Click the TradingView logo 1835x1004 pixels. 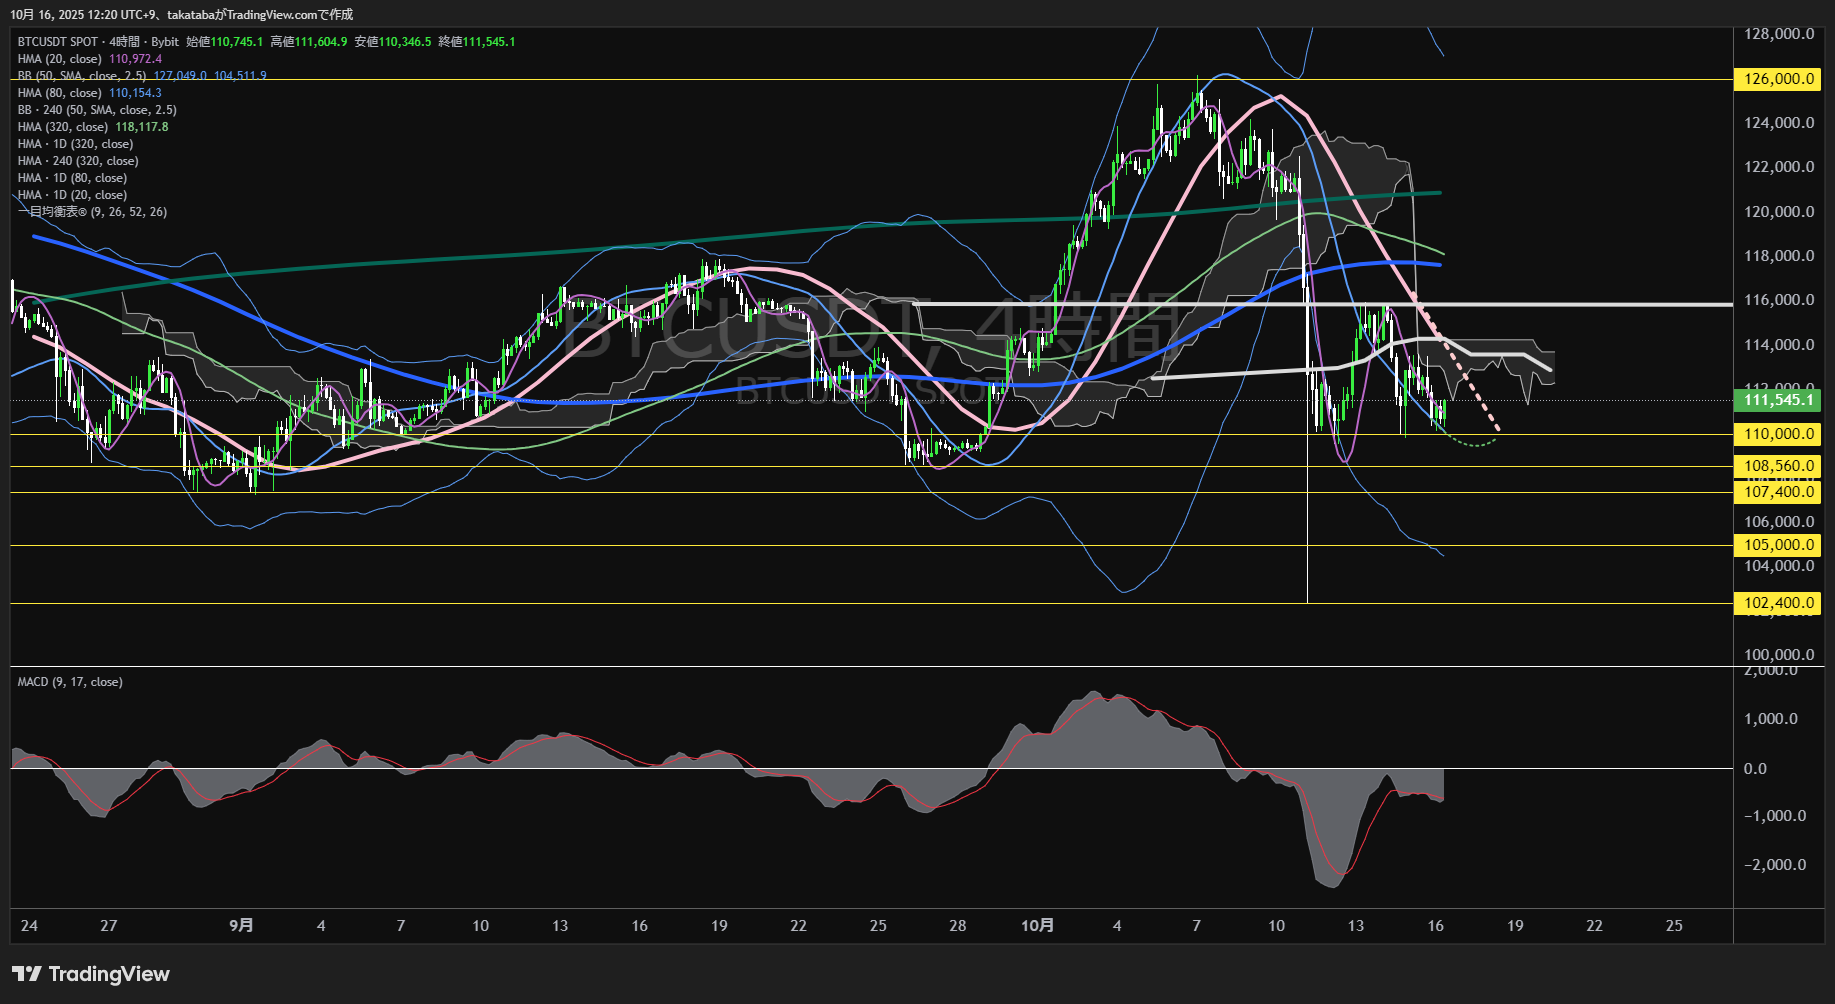click(91, 974)
